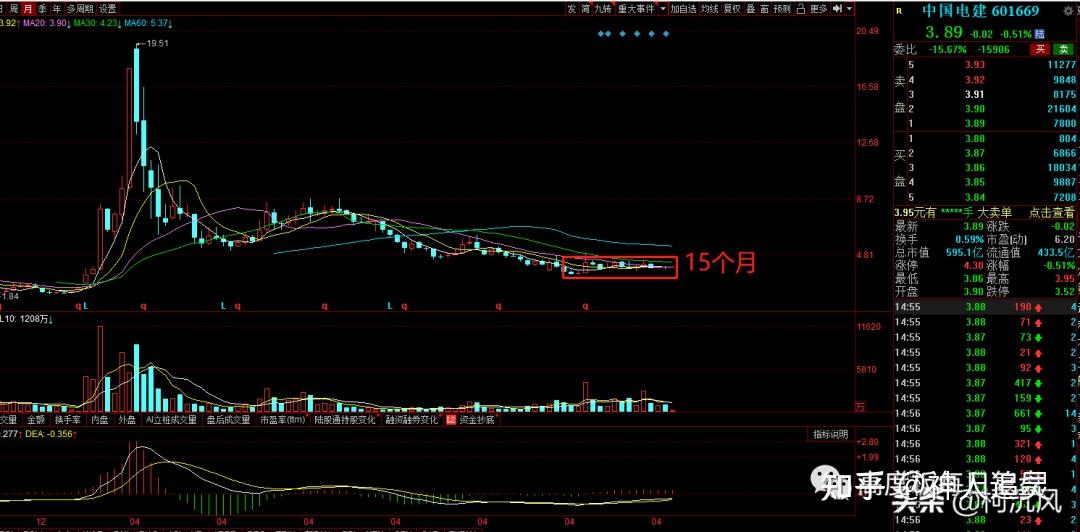Open chart 设置 settings
Image resolution: width=1080 pixels, height=532 pixels.
tap(107, 9)
